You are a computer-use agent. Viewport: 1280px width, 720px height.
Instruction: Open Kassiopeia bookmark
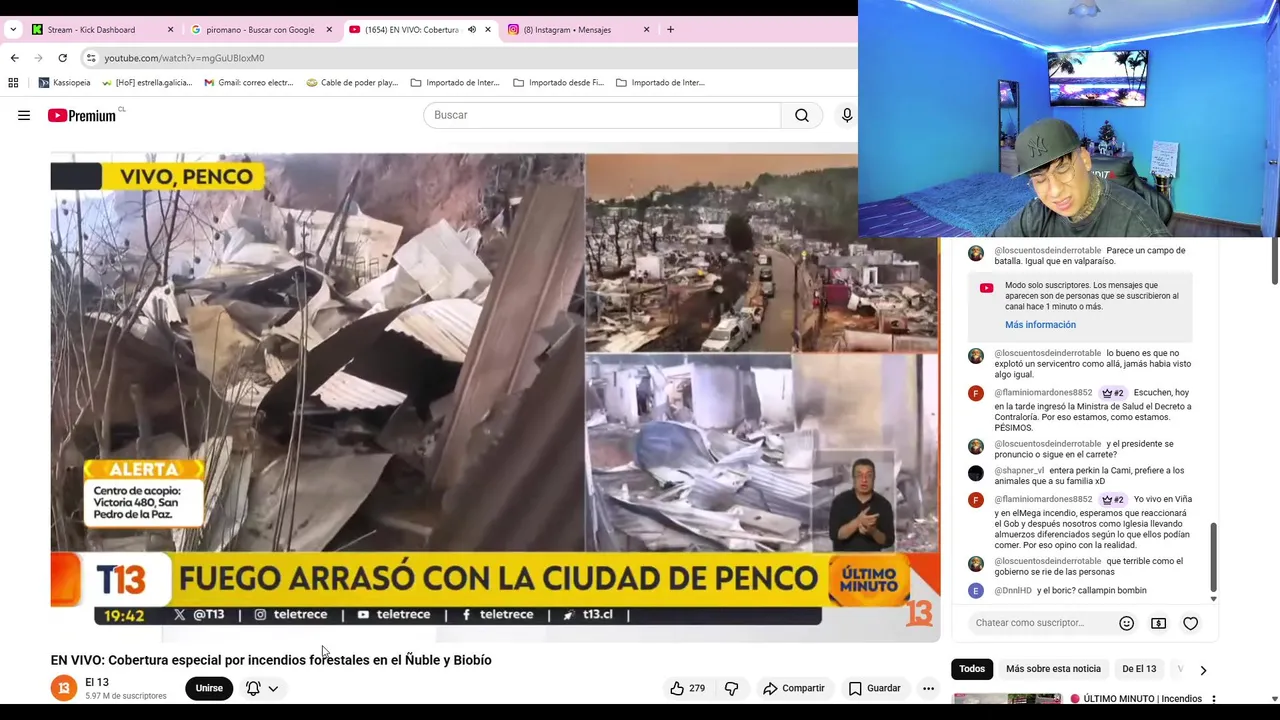[64, 83]
